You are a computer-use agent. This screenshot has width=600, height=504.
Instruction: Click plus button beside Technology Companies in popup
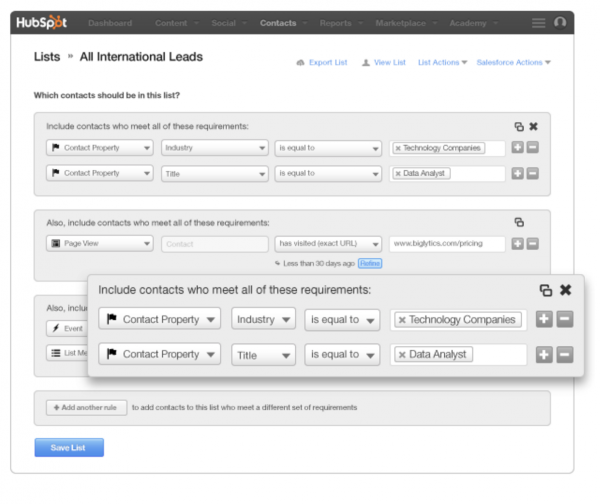tap(544, 319)
